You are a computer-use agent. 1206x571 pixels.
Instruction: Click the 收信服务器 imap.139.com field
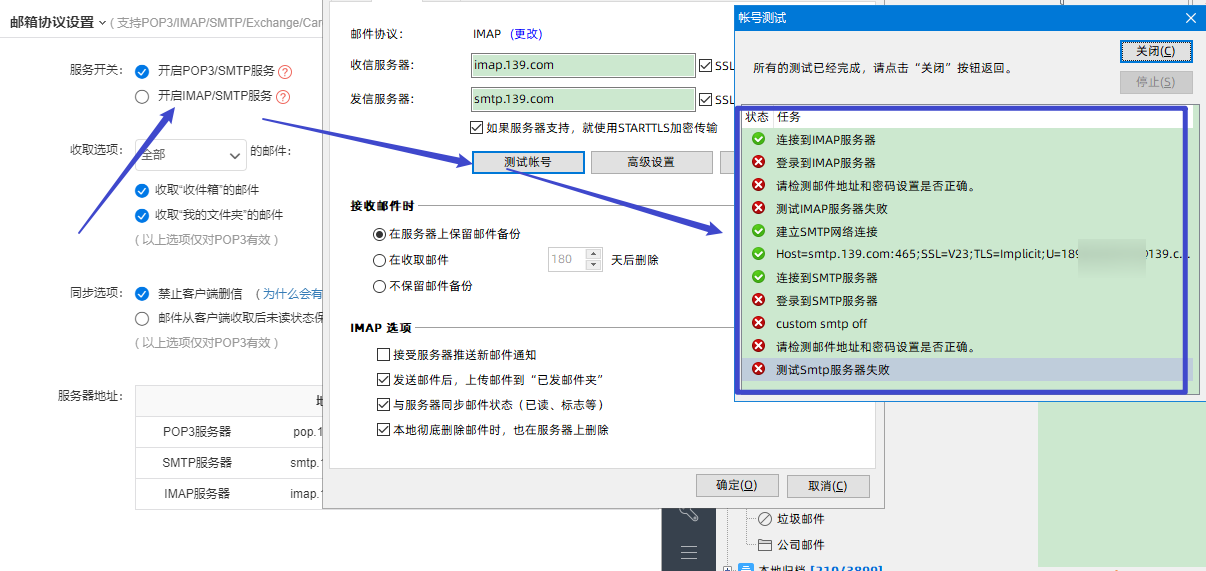[x=583, y=65]
